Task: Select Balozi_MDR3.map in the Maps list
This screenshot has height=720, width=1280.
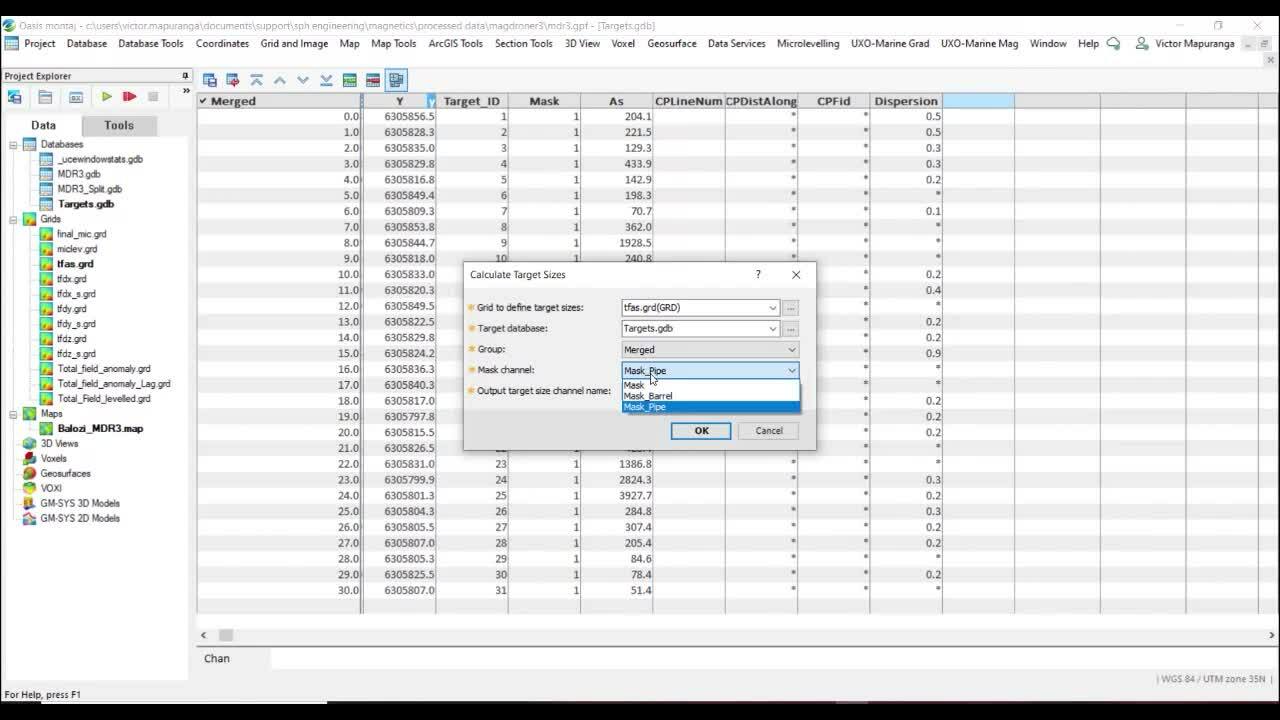Action: [x=99, y=428]
